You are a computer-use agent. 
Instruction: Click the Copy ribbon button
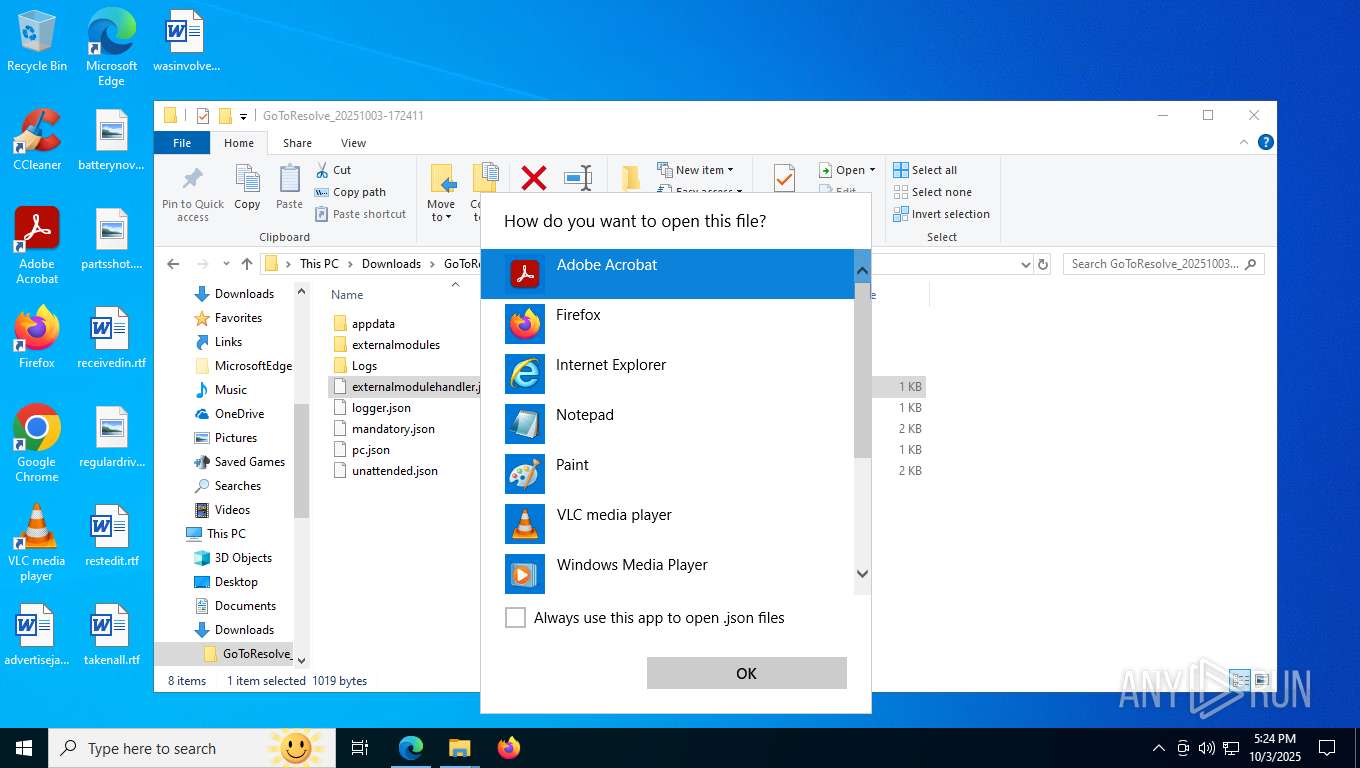click(247, 188)
